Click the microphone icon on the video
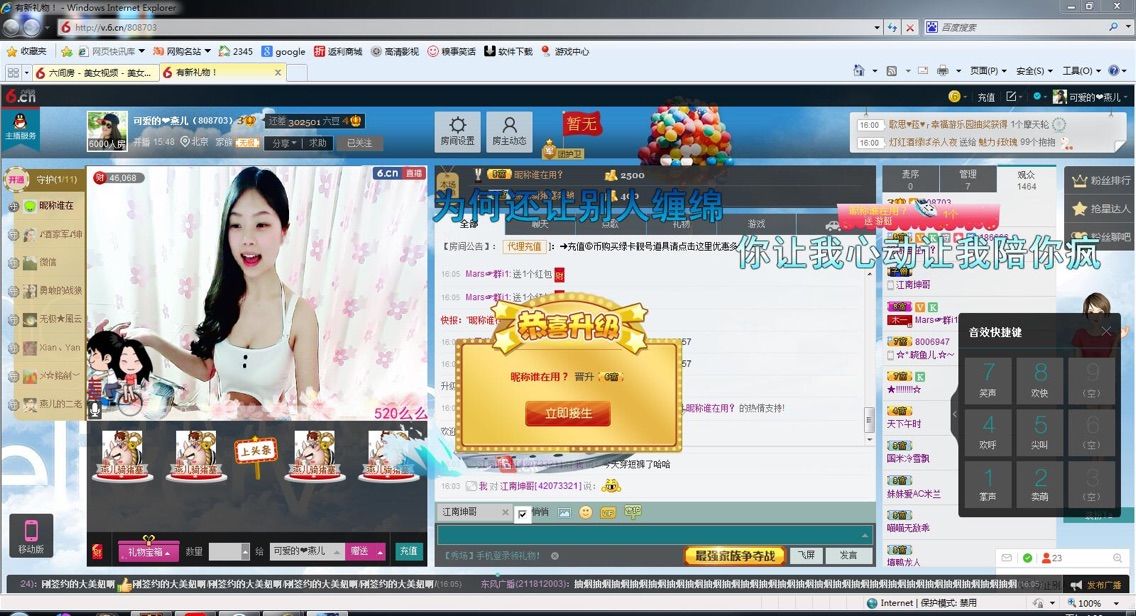 click(x=94, y=411)
